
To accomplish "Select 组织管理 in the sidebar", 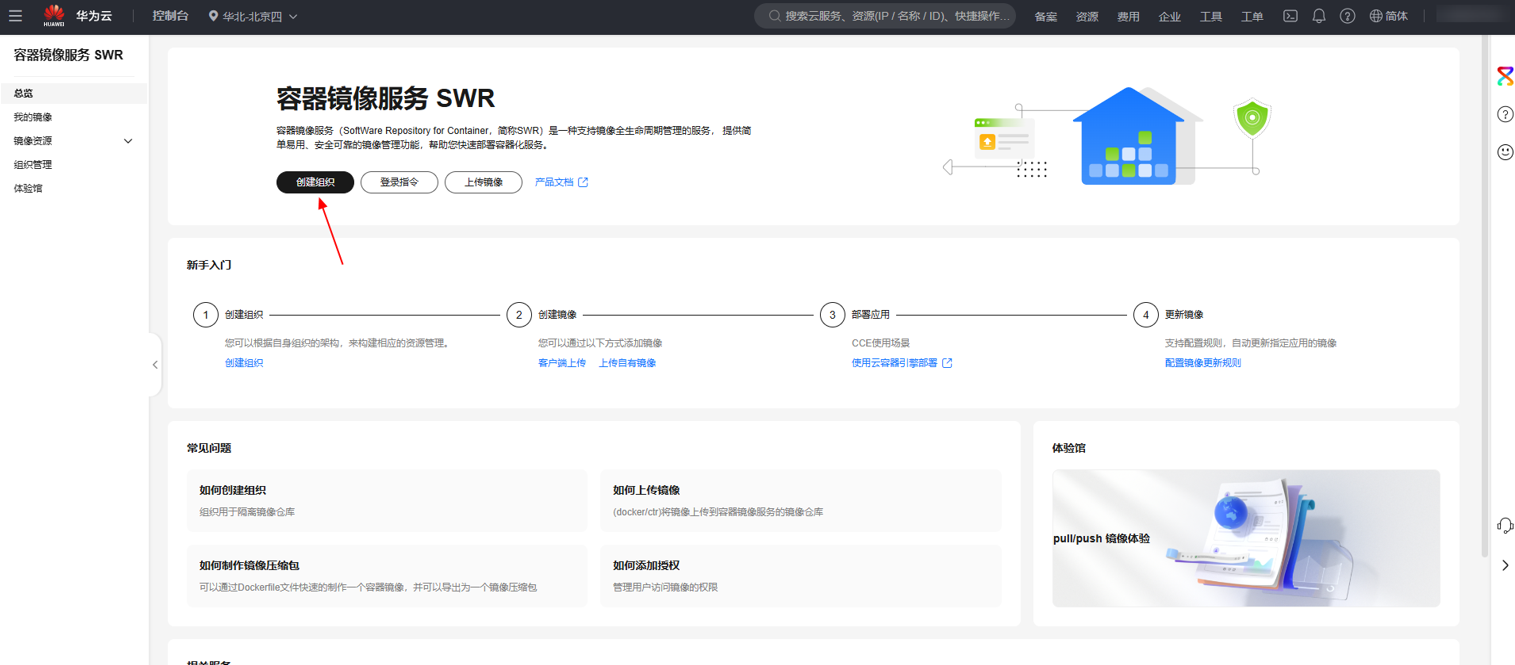I will pyautogui.click(x=33, y=165).
